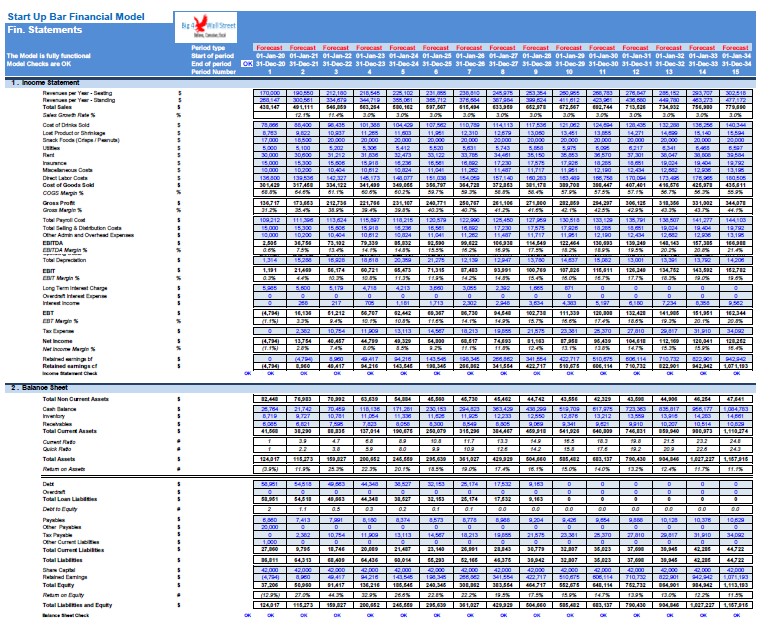Click the 'Income Statement Check' row label
This screenshot has height=628, width=771.
tap(69, 374)
